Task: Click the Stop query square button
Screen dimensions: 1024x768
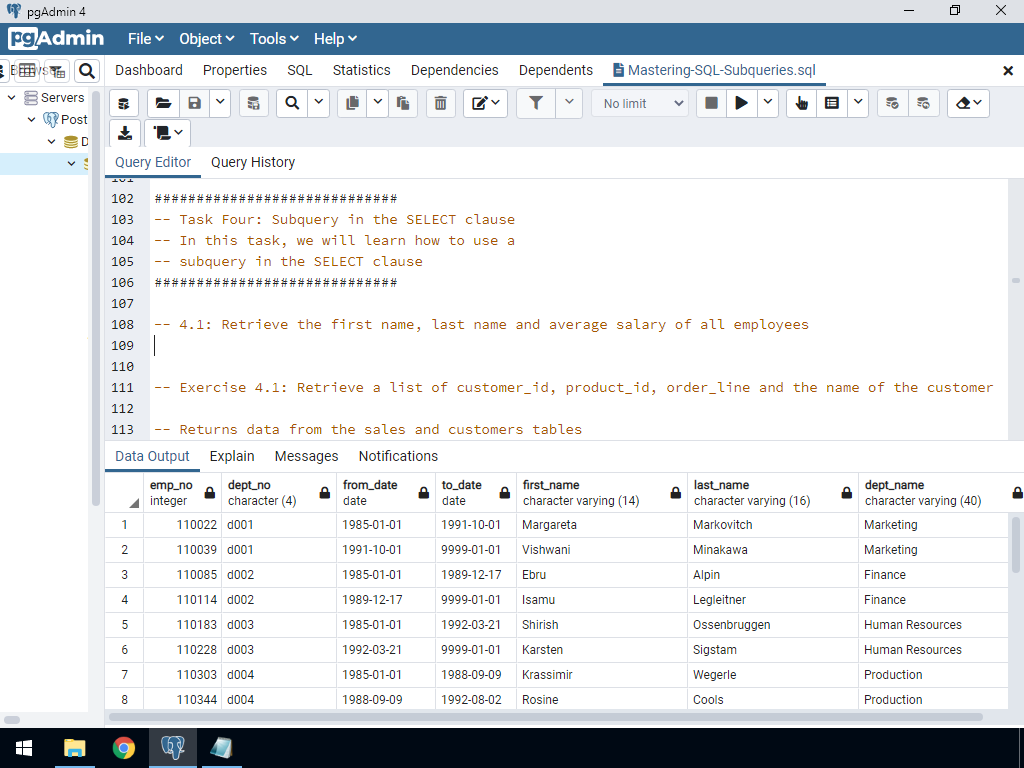Action: (x=712, y=103)
